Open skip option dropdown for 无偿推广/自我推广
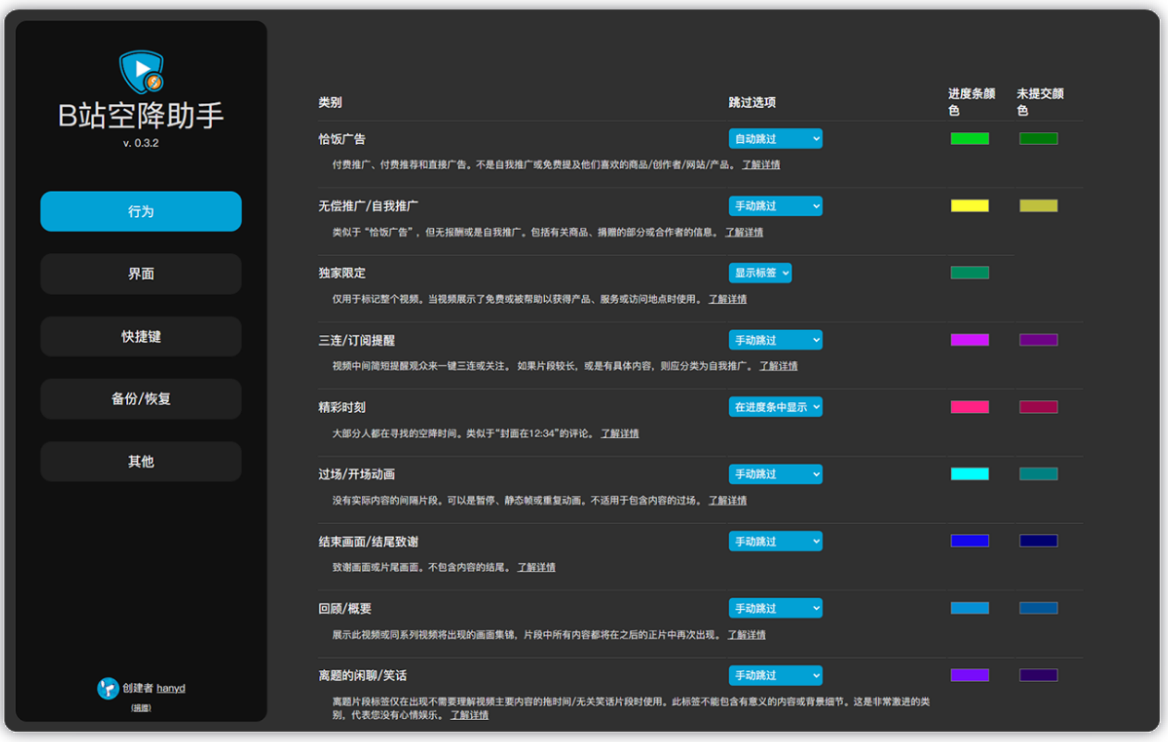Screen dimensions: 1168x742 tap(775, 206)
